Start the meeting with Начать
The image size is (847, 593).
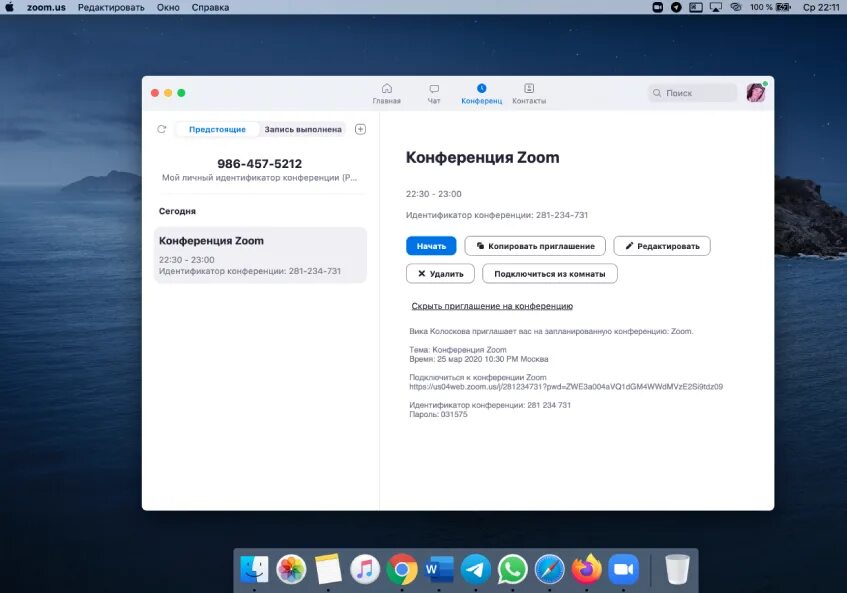coord(431,246)
